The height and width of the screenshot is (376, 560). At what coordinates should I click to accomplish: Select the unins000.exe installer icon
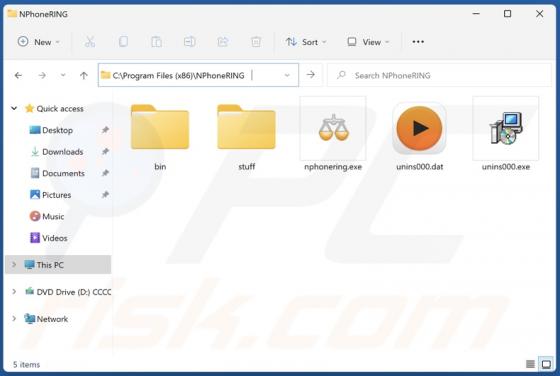(506, 128)
